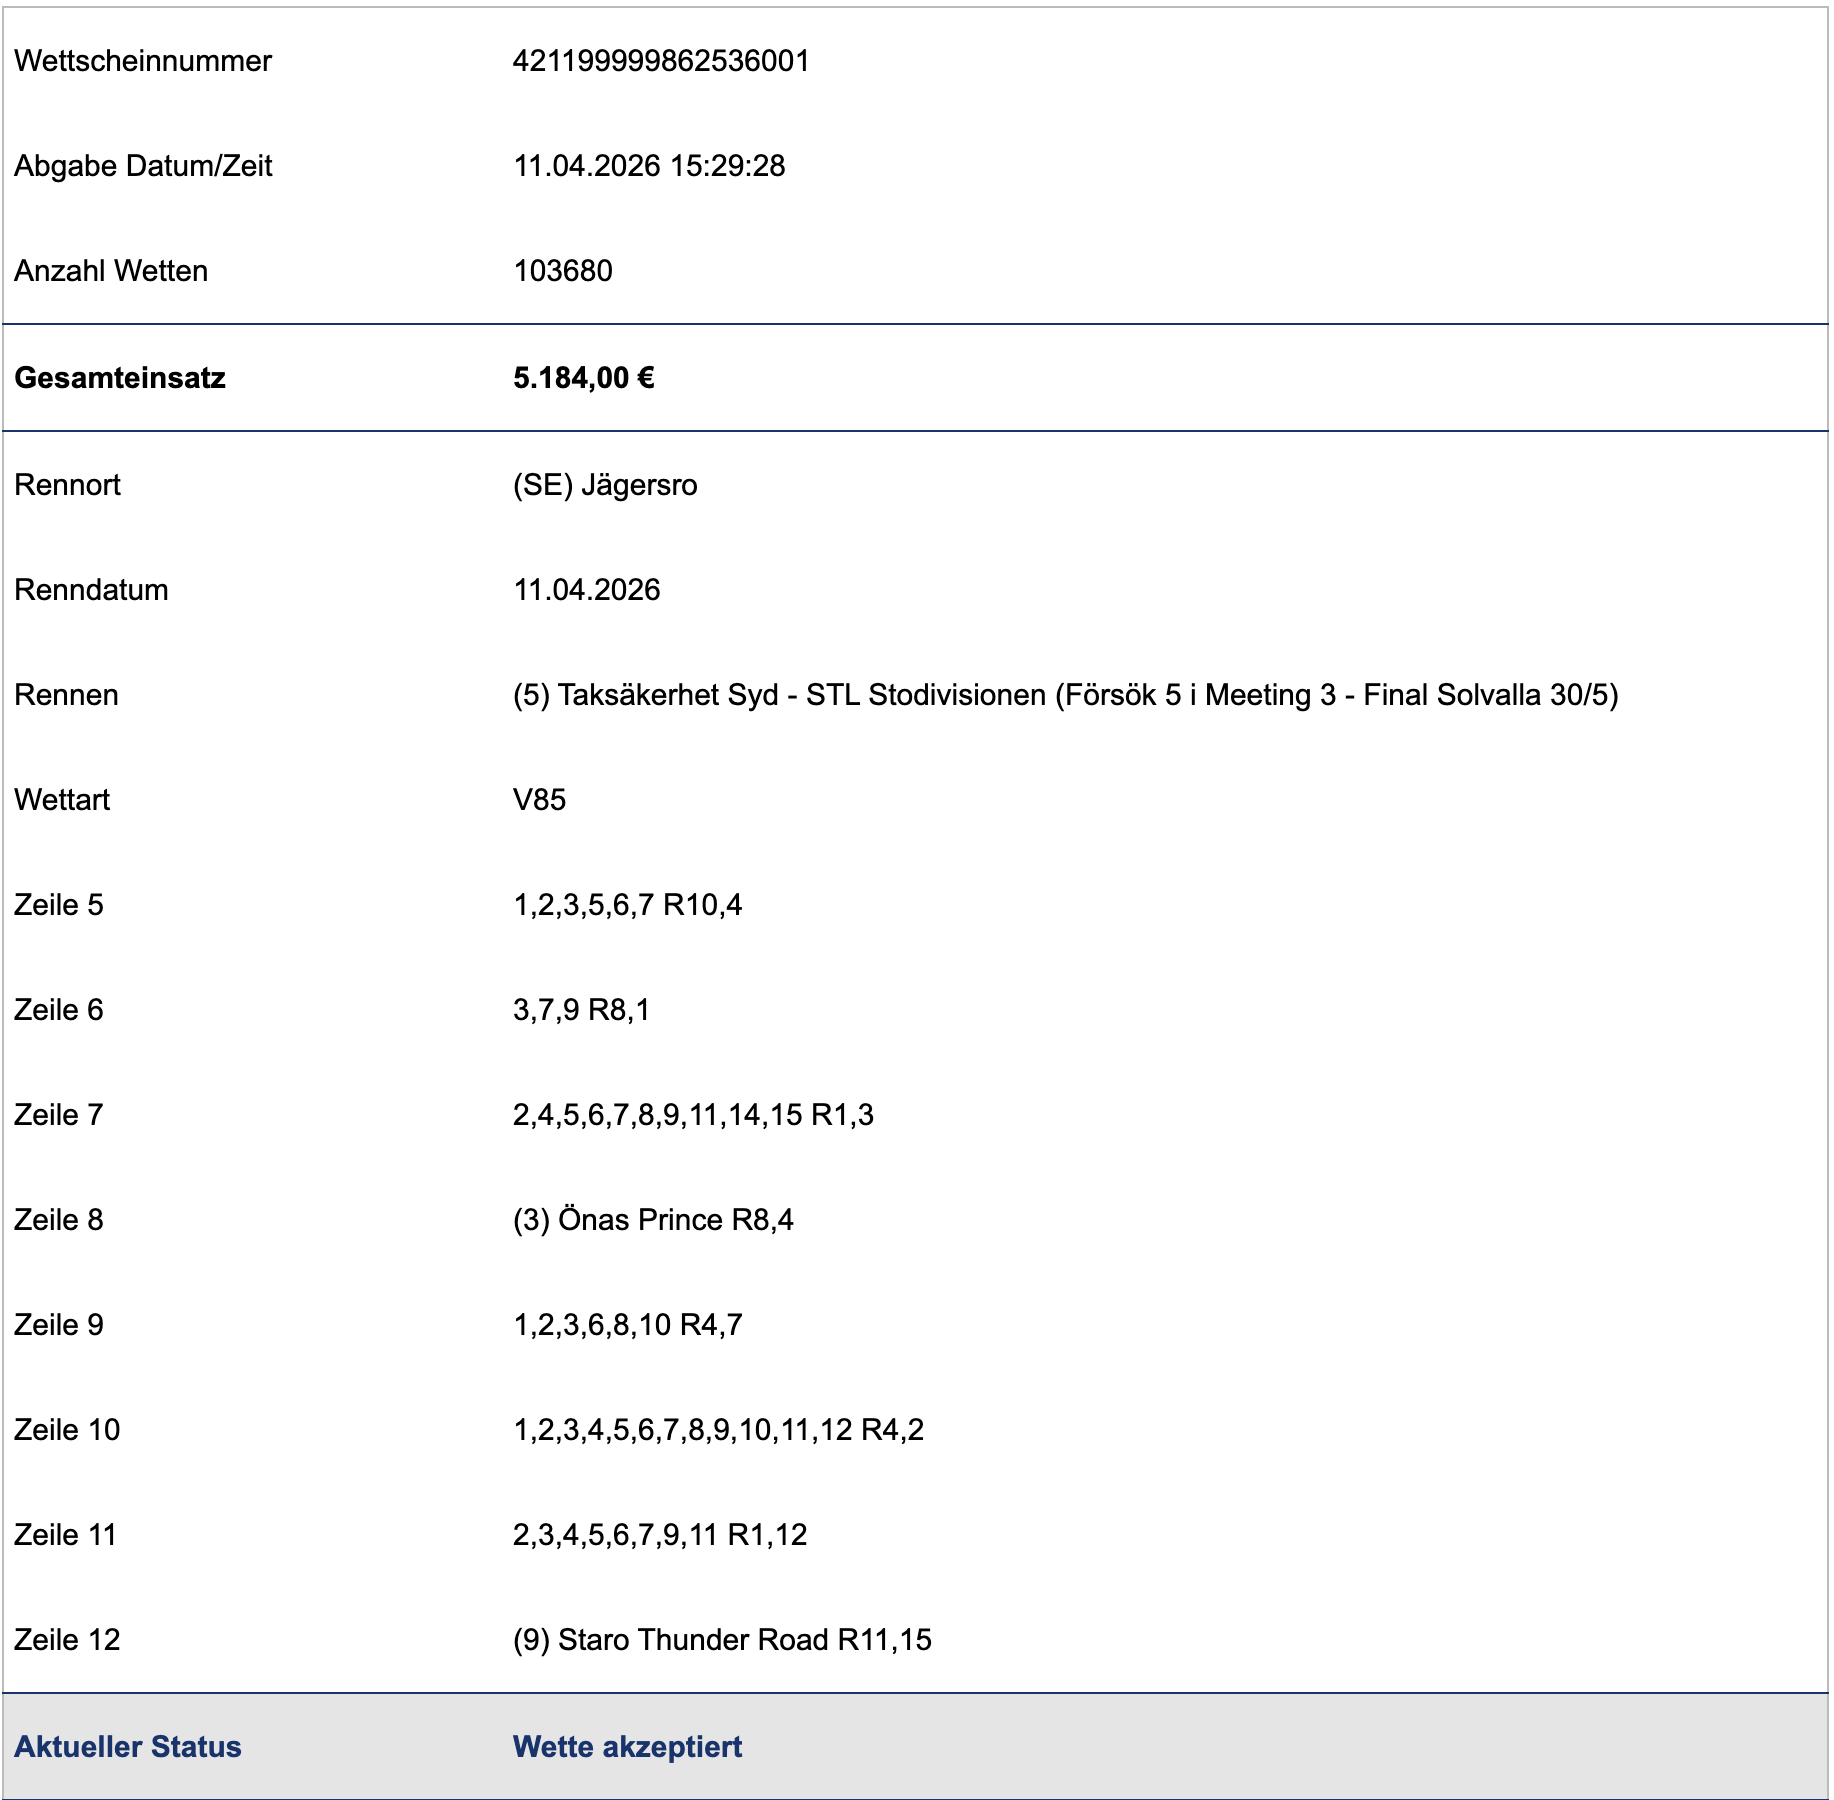Select the Abgabe Datum/Zeit label
The width and height of the screenshot is (1834, 1800).
click(x=143, y=166)
